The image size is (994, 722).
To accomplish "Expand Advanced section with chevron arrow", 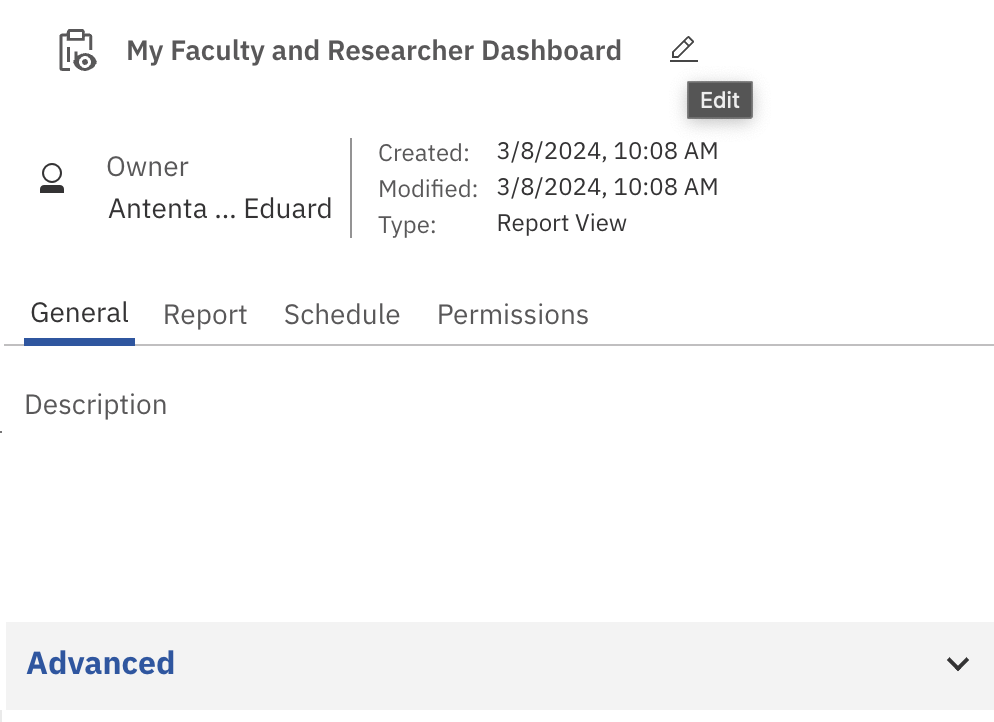I will pyautogui.click(x=957, y=664).
